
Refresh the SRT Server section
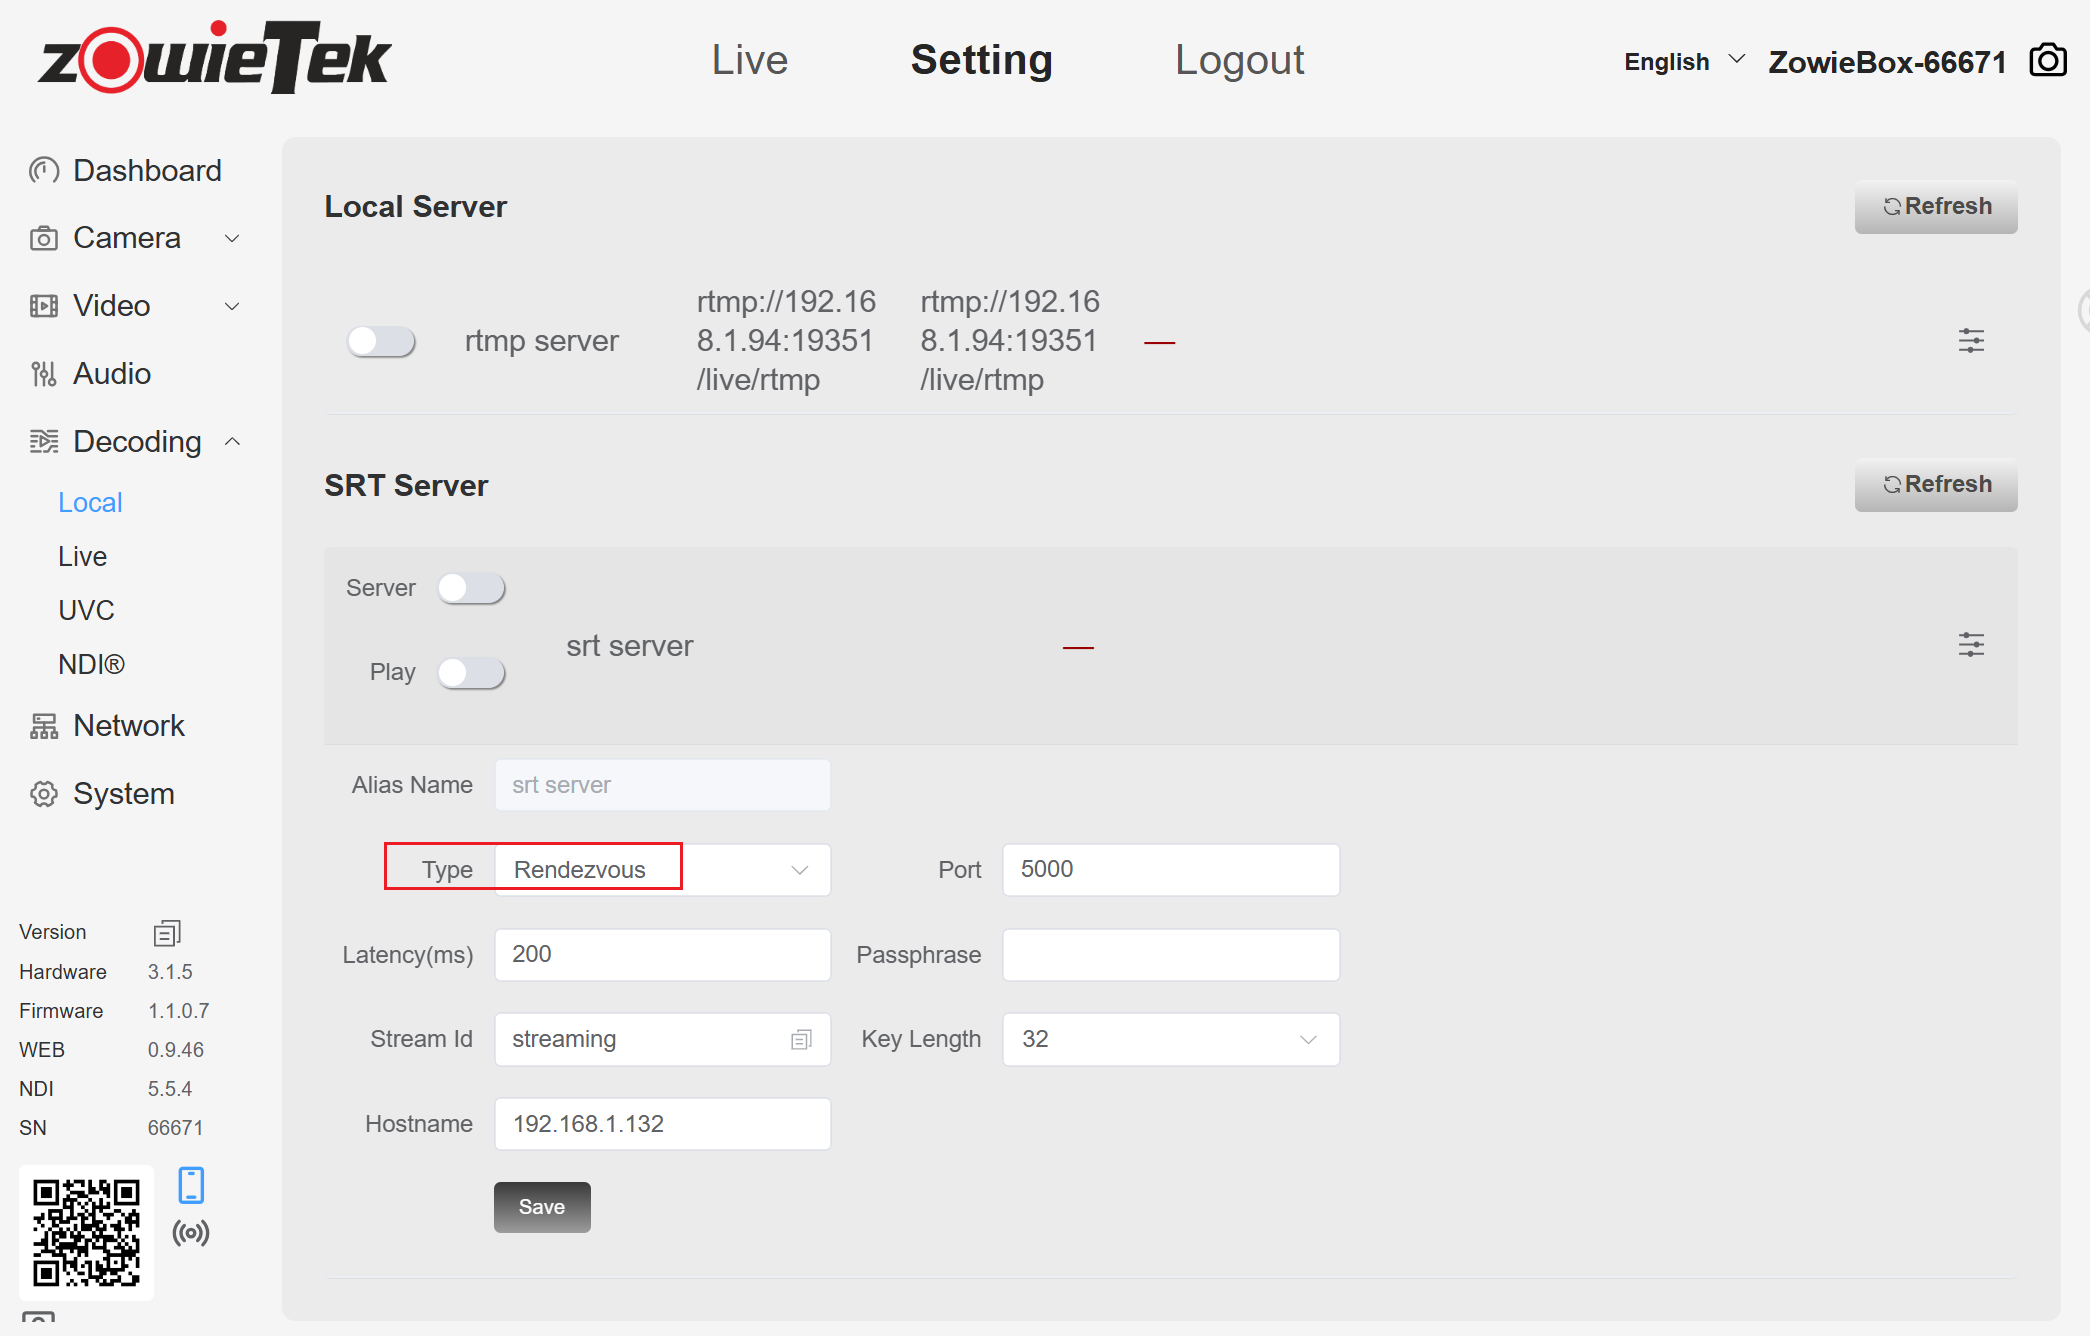click(x=1935, y=485)
